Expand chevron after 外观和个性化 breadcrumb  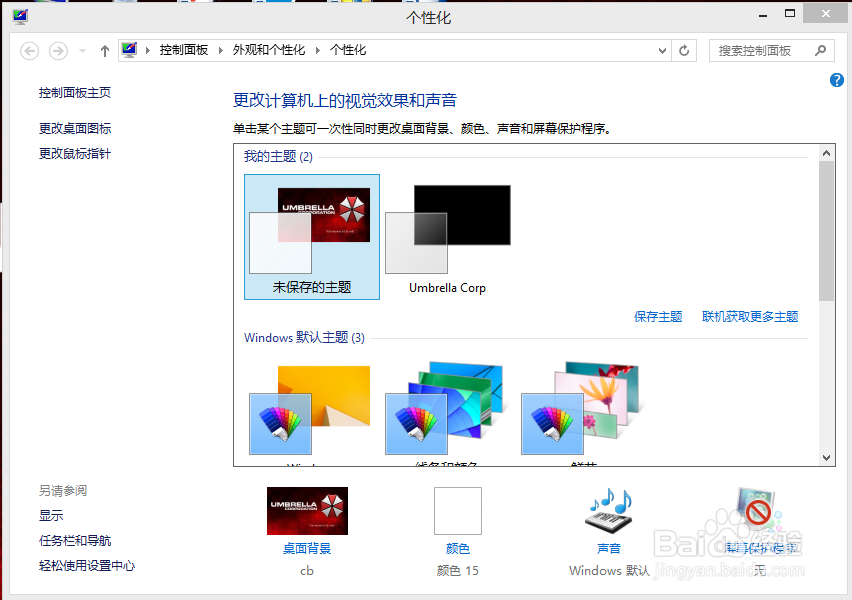click(x=318, y=51)
